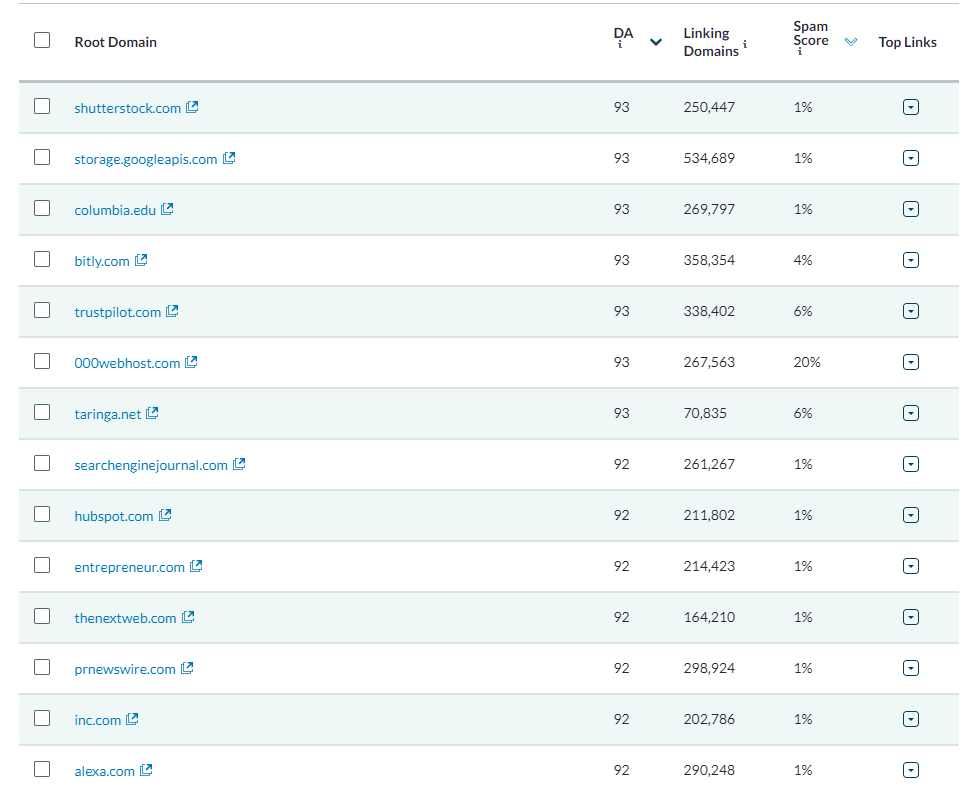Expand Top Links for entrepreneur.com
Viewport: 964px width, 787px height.
(911, 566)
